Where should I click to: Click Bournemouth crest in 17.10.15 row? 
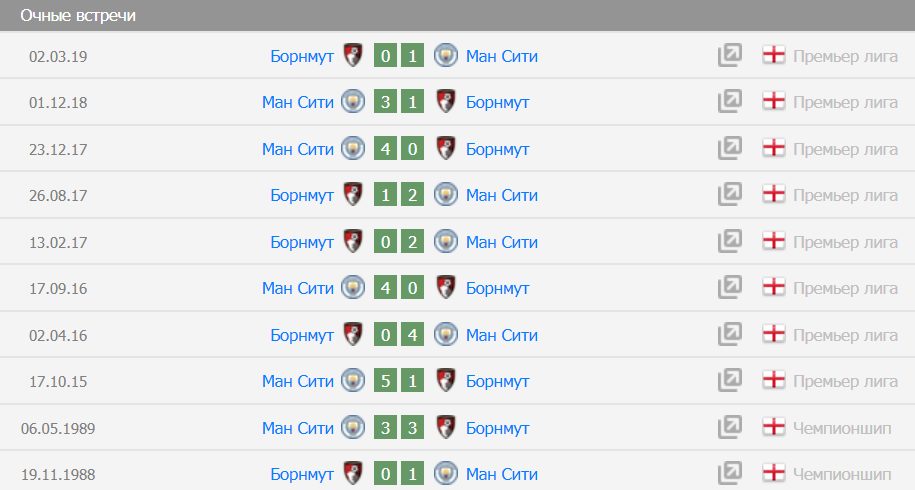click(447, 381)
